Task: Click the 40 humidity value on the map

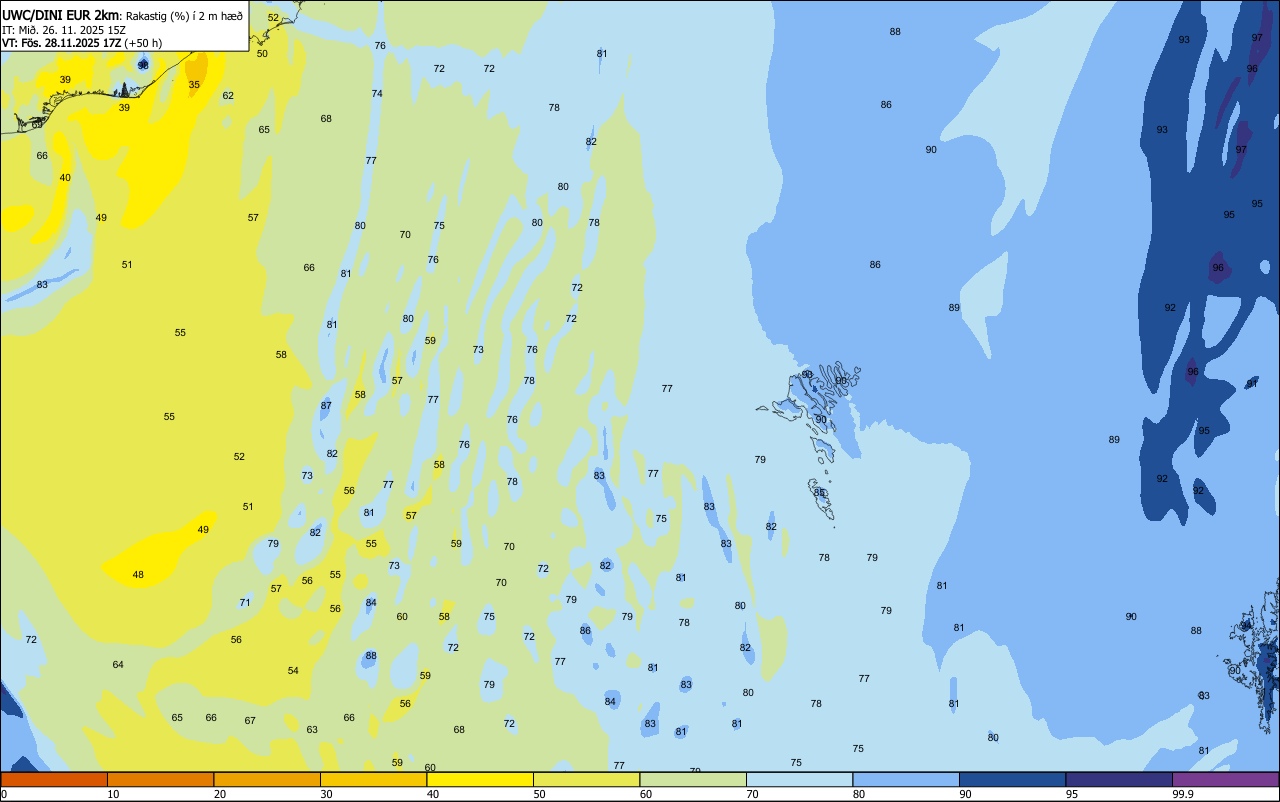Action: 65,177
